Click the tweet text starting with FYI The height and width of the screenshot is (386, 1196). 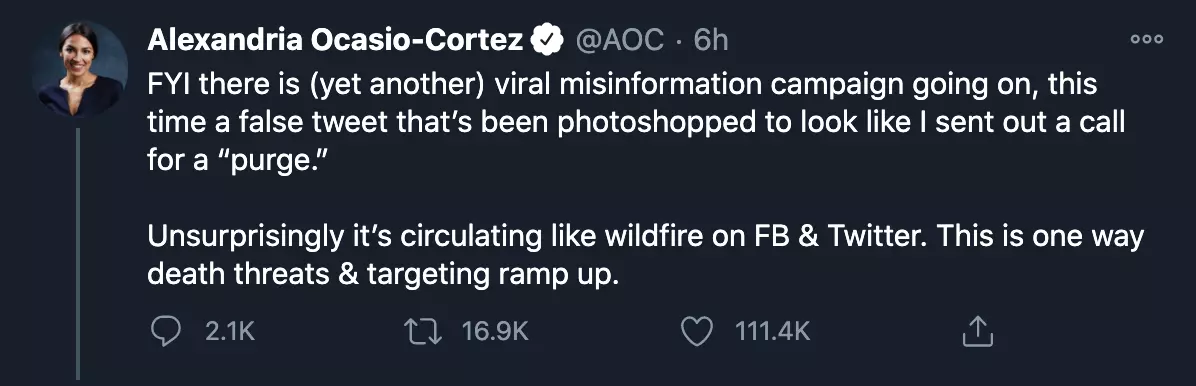point(638,123)
